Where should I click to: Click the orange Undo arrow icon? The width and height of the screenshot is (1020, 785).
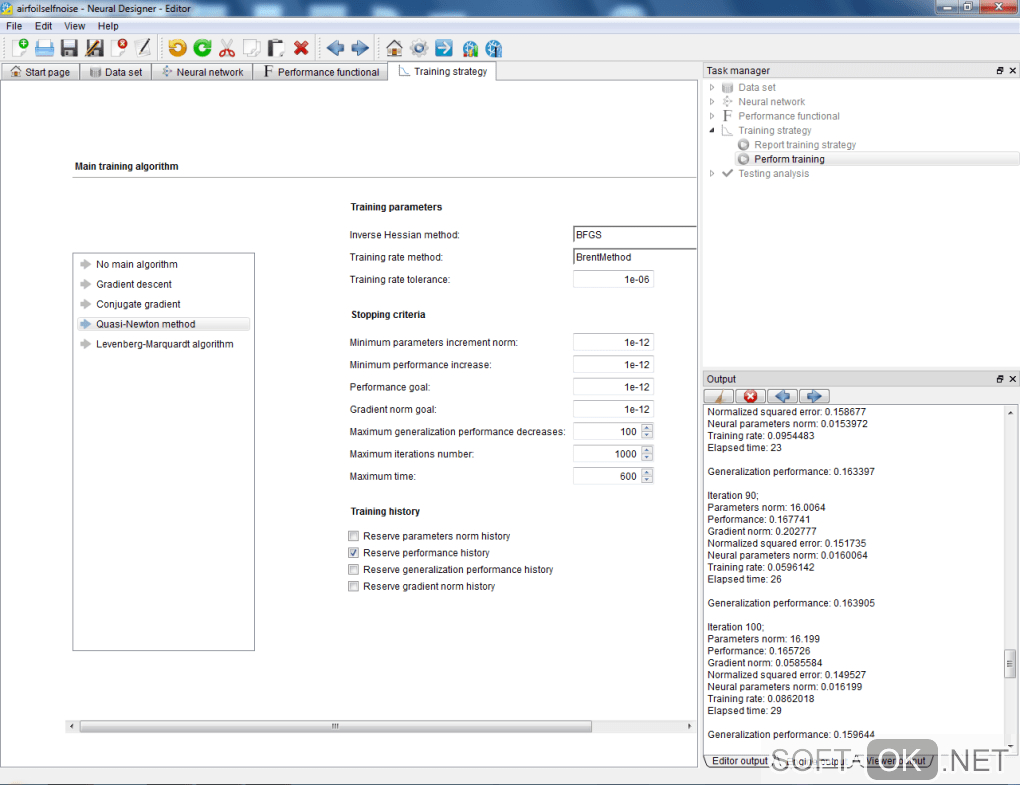[x=177, y=47]
